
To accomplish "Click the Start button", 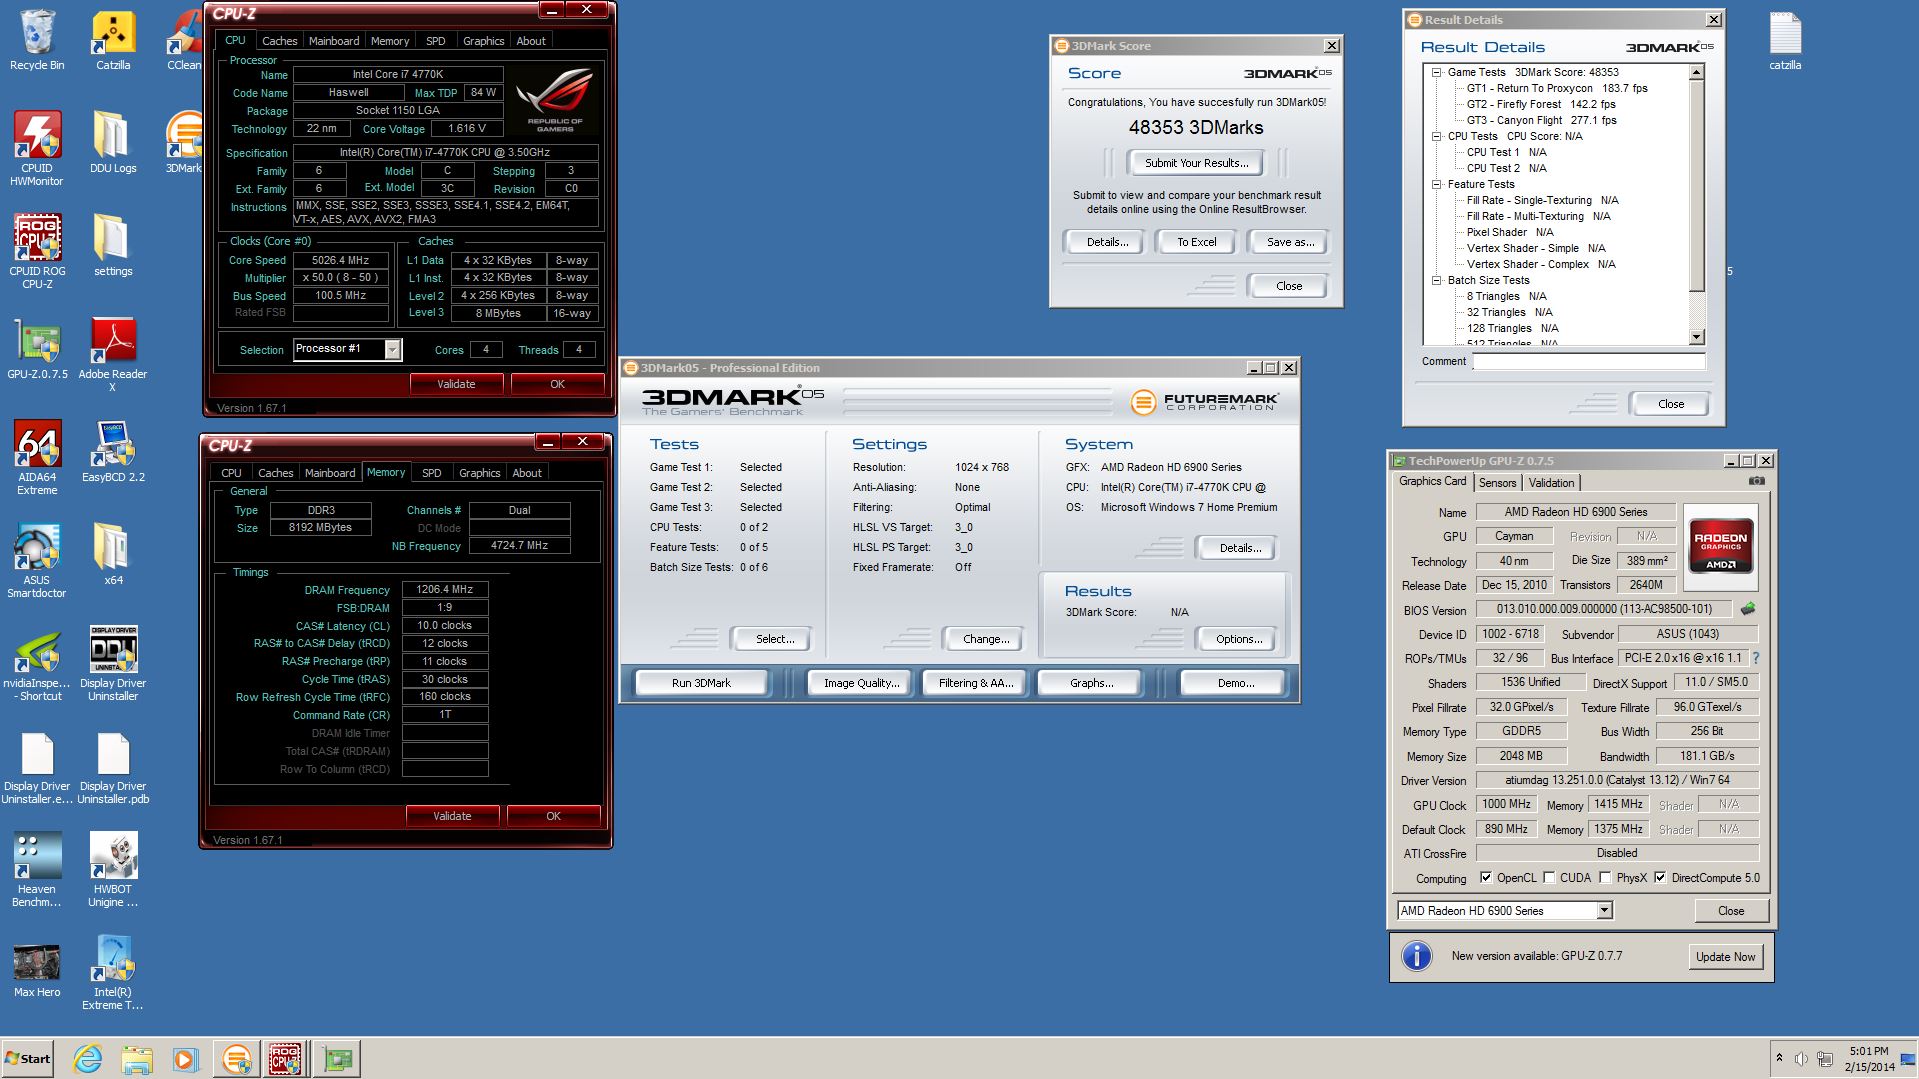I will click(x=28, y=1059).
